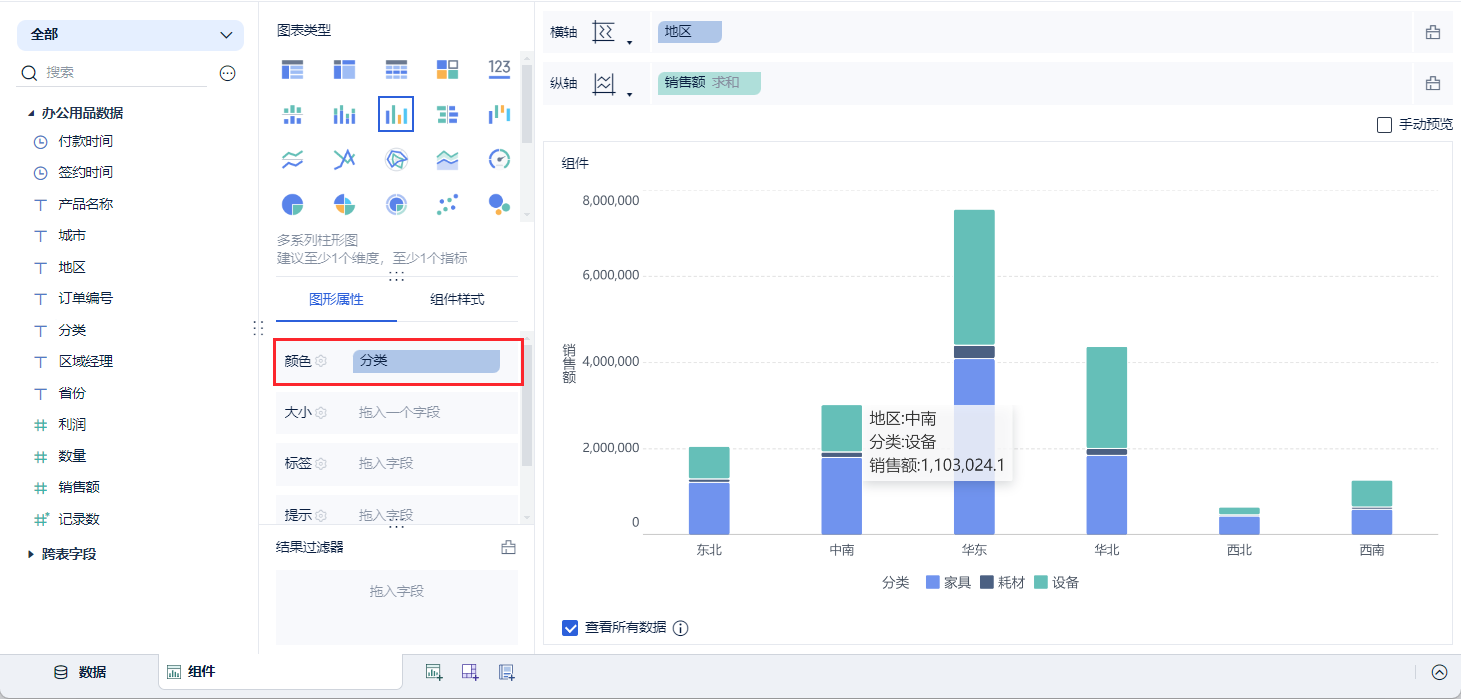
Task: Click the 家具 legend color swatch
Action: (x=933, y=582)
